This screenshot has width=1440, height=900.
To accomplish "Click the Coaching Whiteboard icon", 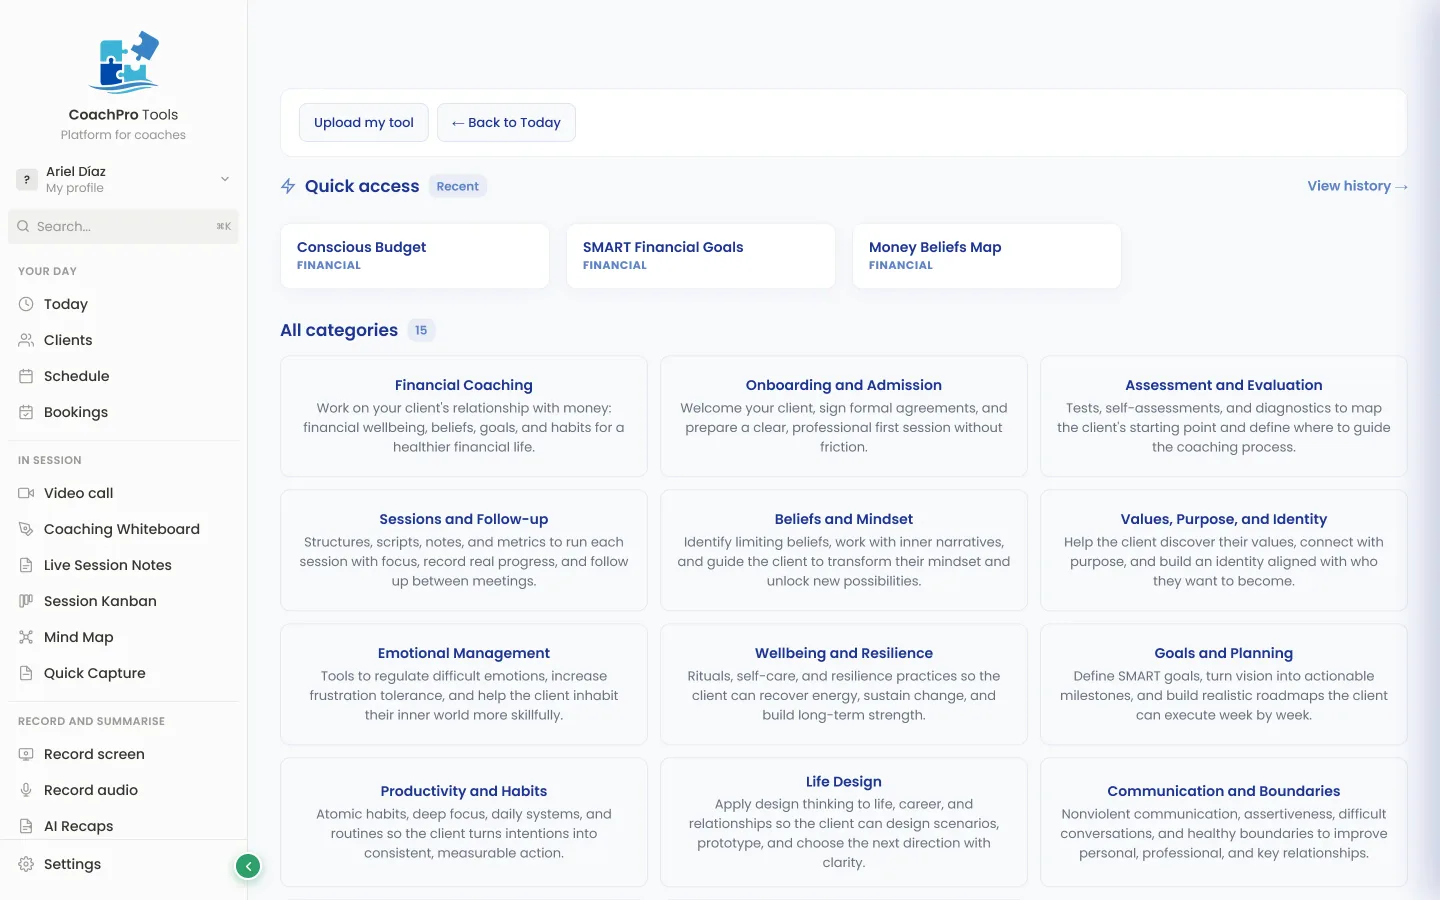I will pyautogui.click(x=26, y=529).
